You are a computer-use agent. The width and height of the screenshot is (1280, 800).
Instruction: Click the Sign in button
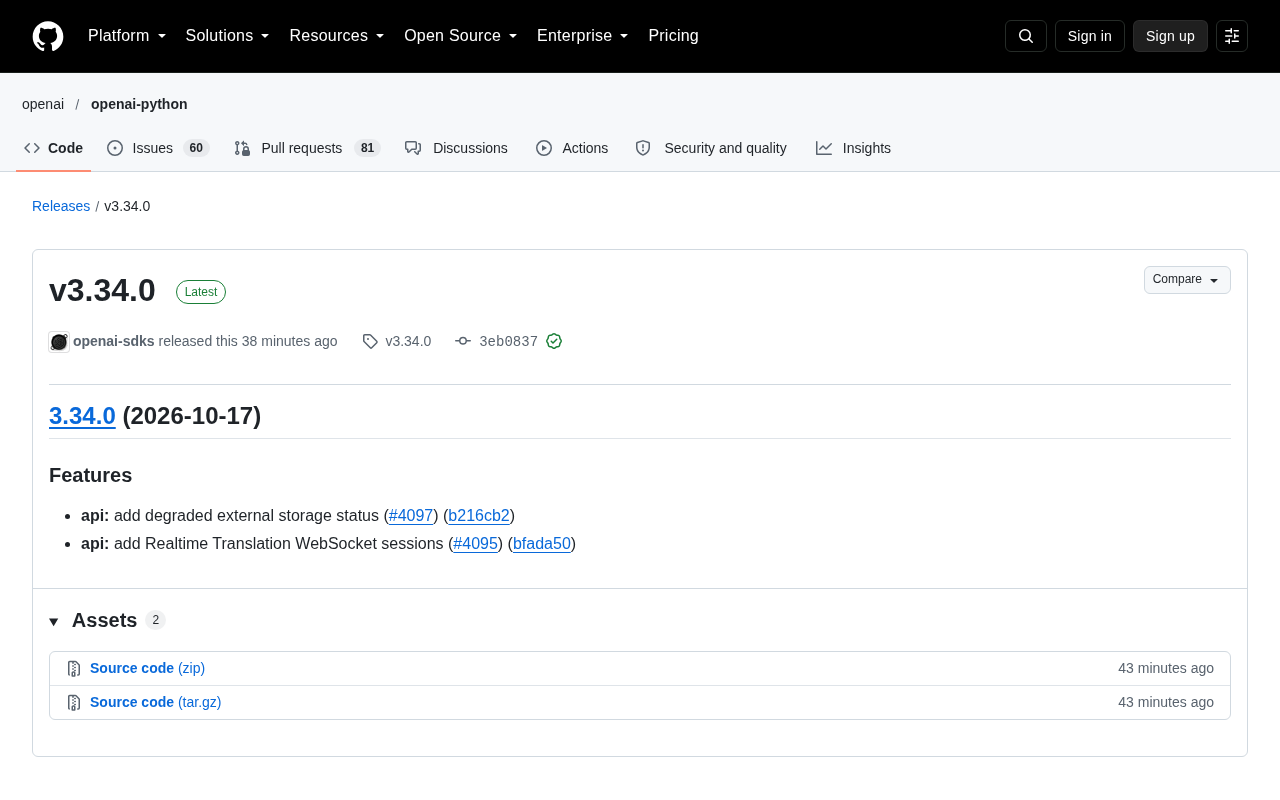click(x=1090, y=36)
